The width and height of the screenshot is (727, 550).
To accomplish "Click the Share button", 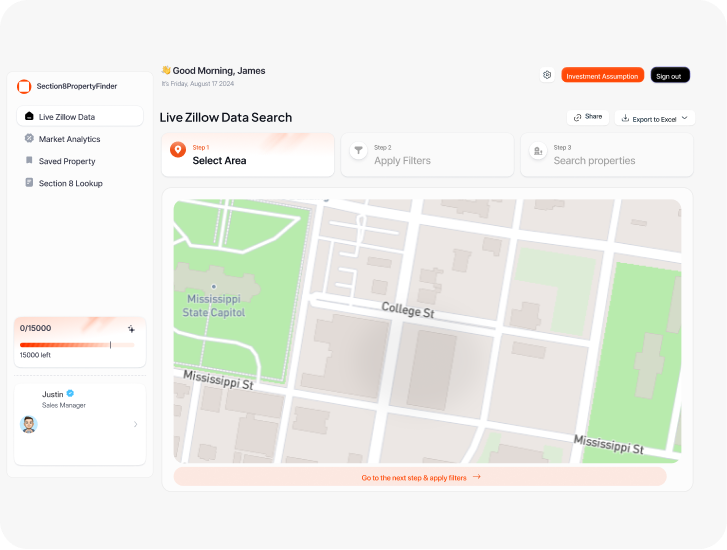I will tap(587, 117).
